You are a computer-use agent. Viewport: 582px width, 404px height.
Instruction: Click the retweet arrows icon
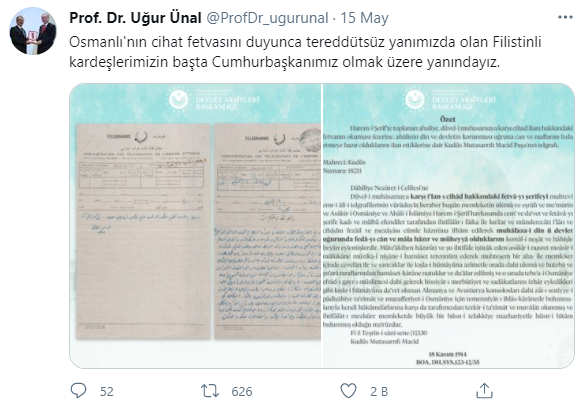click(210, 391)
